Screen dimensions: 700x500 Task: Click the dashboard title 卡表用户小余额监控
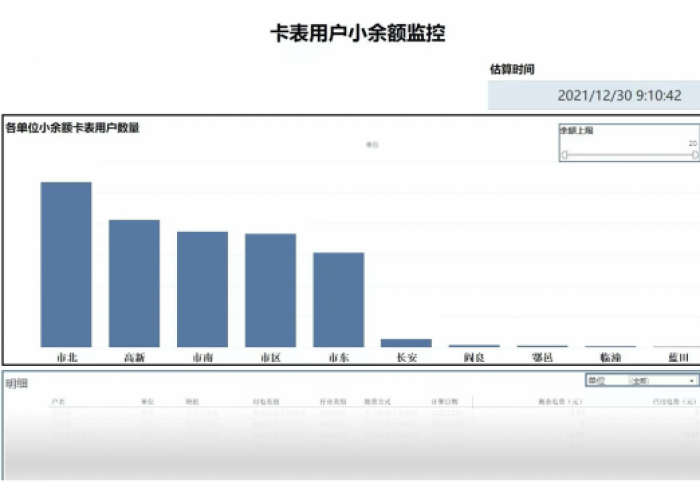tap(358, 33)
